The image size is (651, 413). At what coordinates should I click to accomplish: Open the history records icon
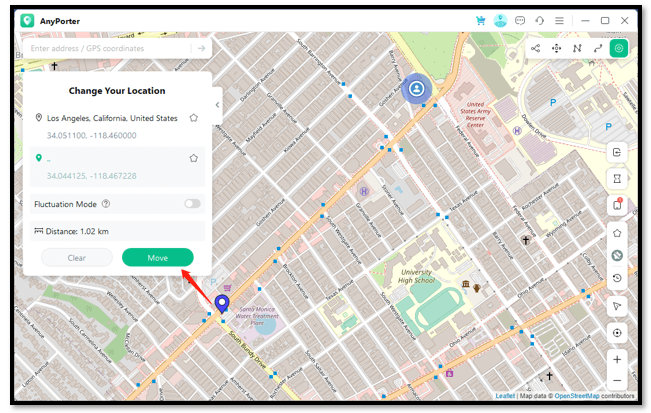pos(617,278)
